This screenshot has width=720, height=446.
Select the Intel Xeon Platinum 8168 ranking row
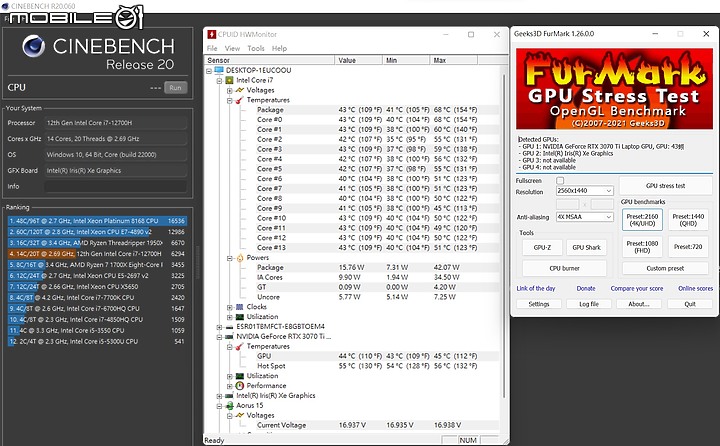tap(97, 221)
